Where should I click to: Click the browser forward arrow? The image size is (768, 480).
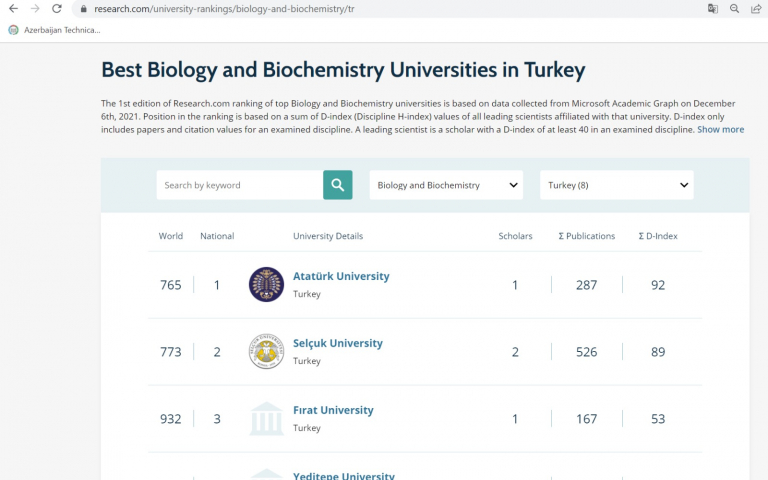35,8
